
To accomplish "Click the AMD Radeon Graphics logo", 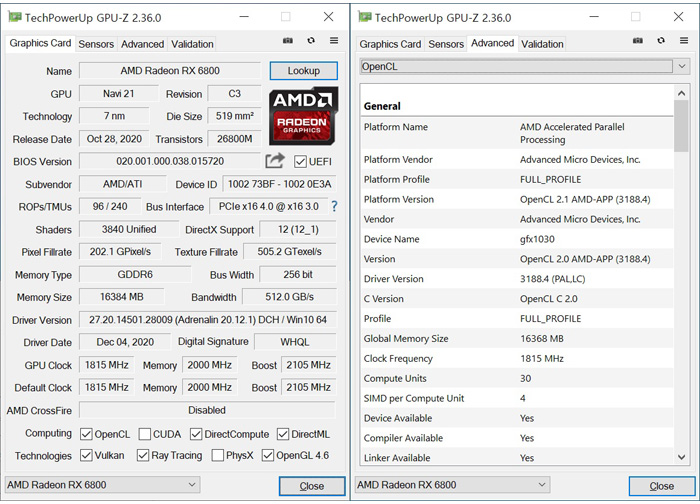I will click(304, 117).
